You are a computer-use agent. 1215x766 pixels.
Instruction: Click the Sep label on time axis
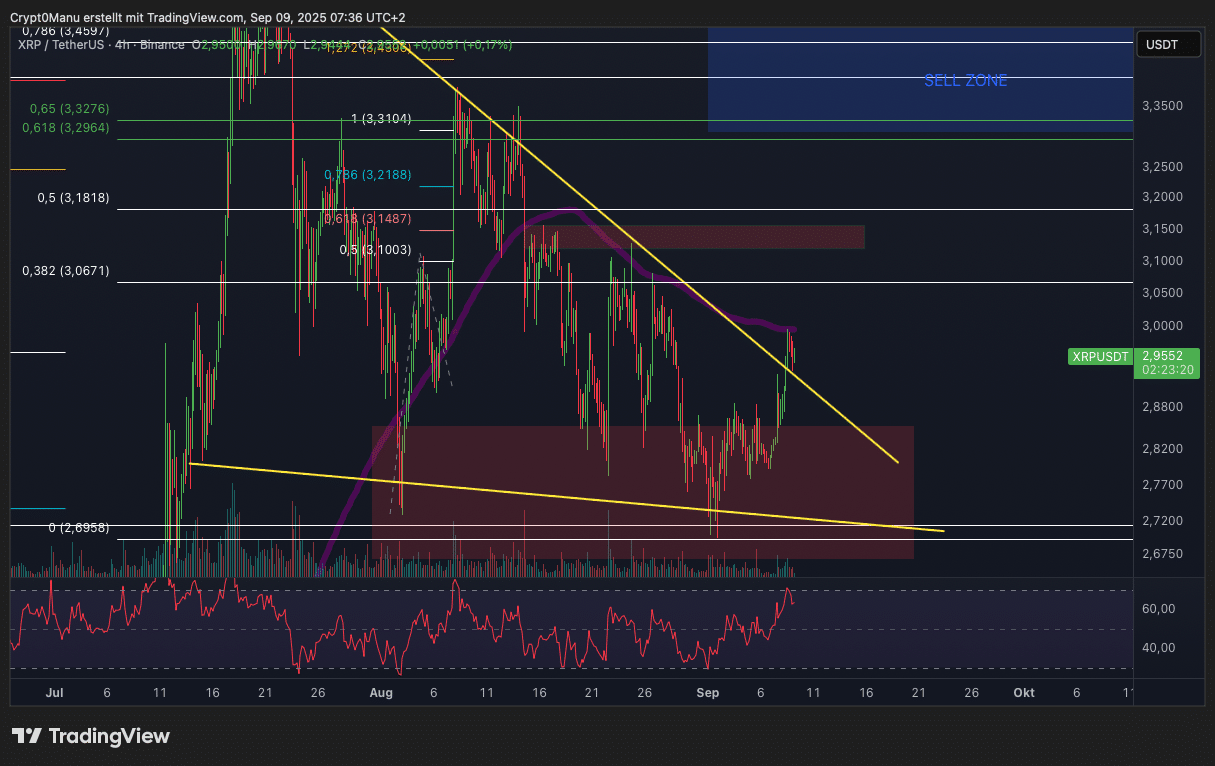click(x=708, y=692)
